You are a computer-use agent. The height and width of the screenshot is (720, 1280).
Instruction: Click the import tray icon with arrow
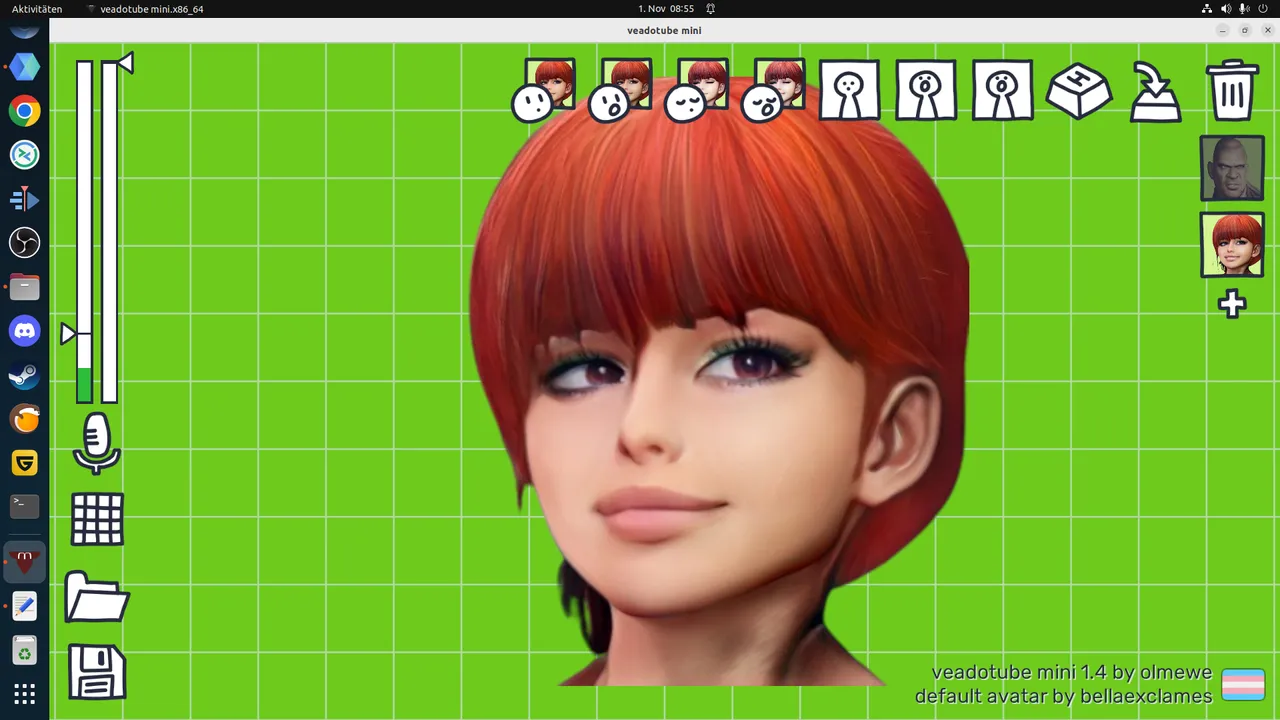1155,92
